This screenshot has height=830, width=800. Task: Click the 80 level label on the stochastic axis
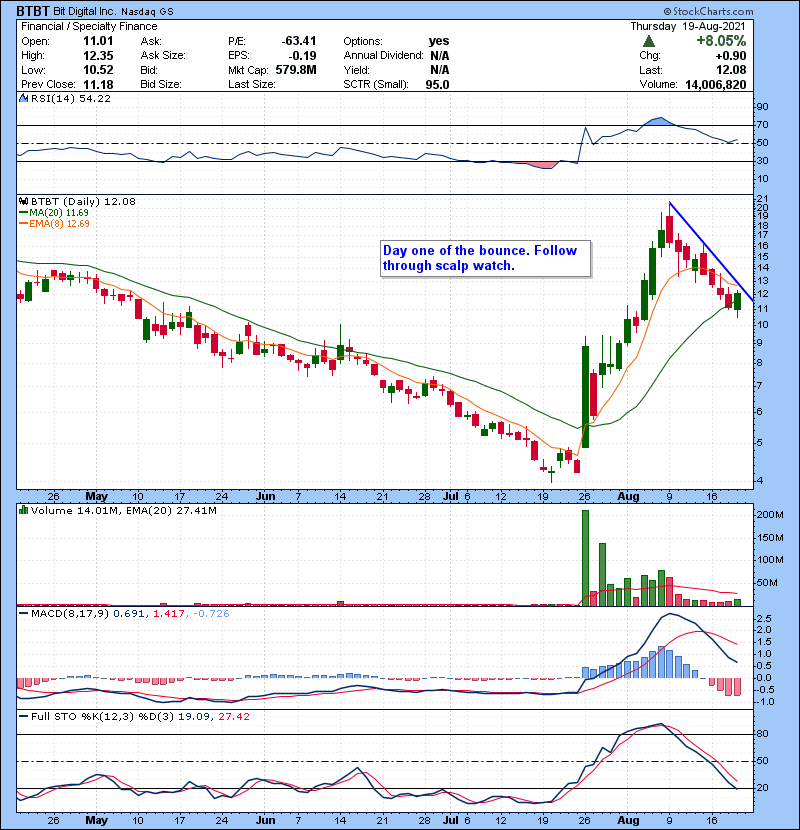(x=763, y=734)
